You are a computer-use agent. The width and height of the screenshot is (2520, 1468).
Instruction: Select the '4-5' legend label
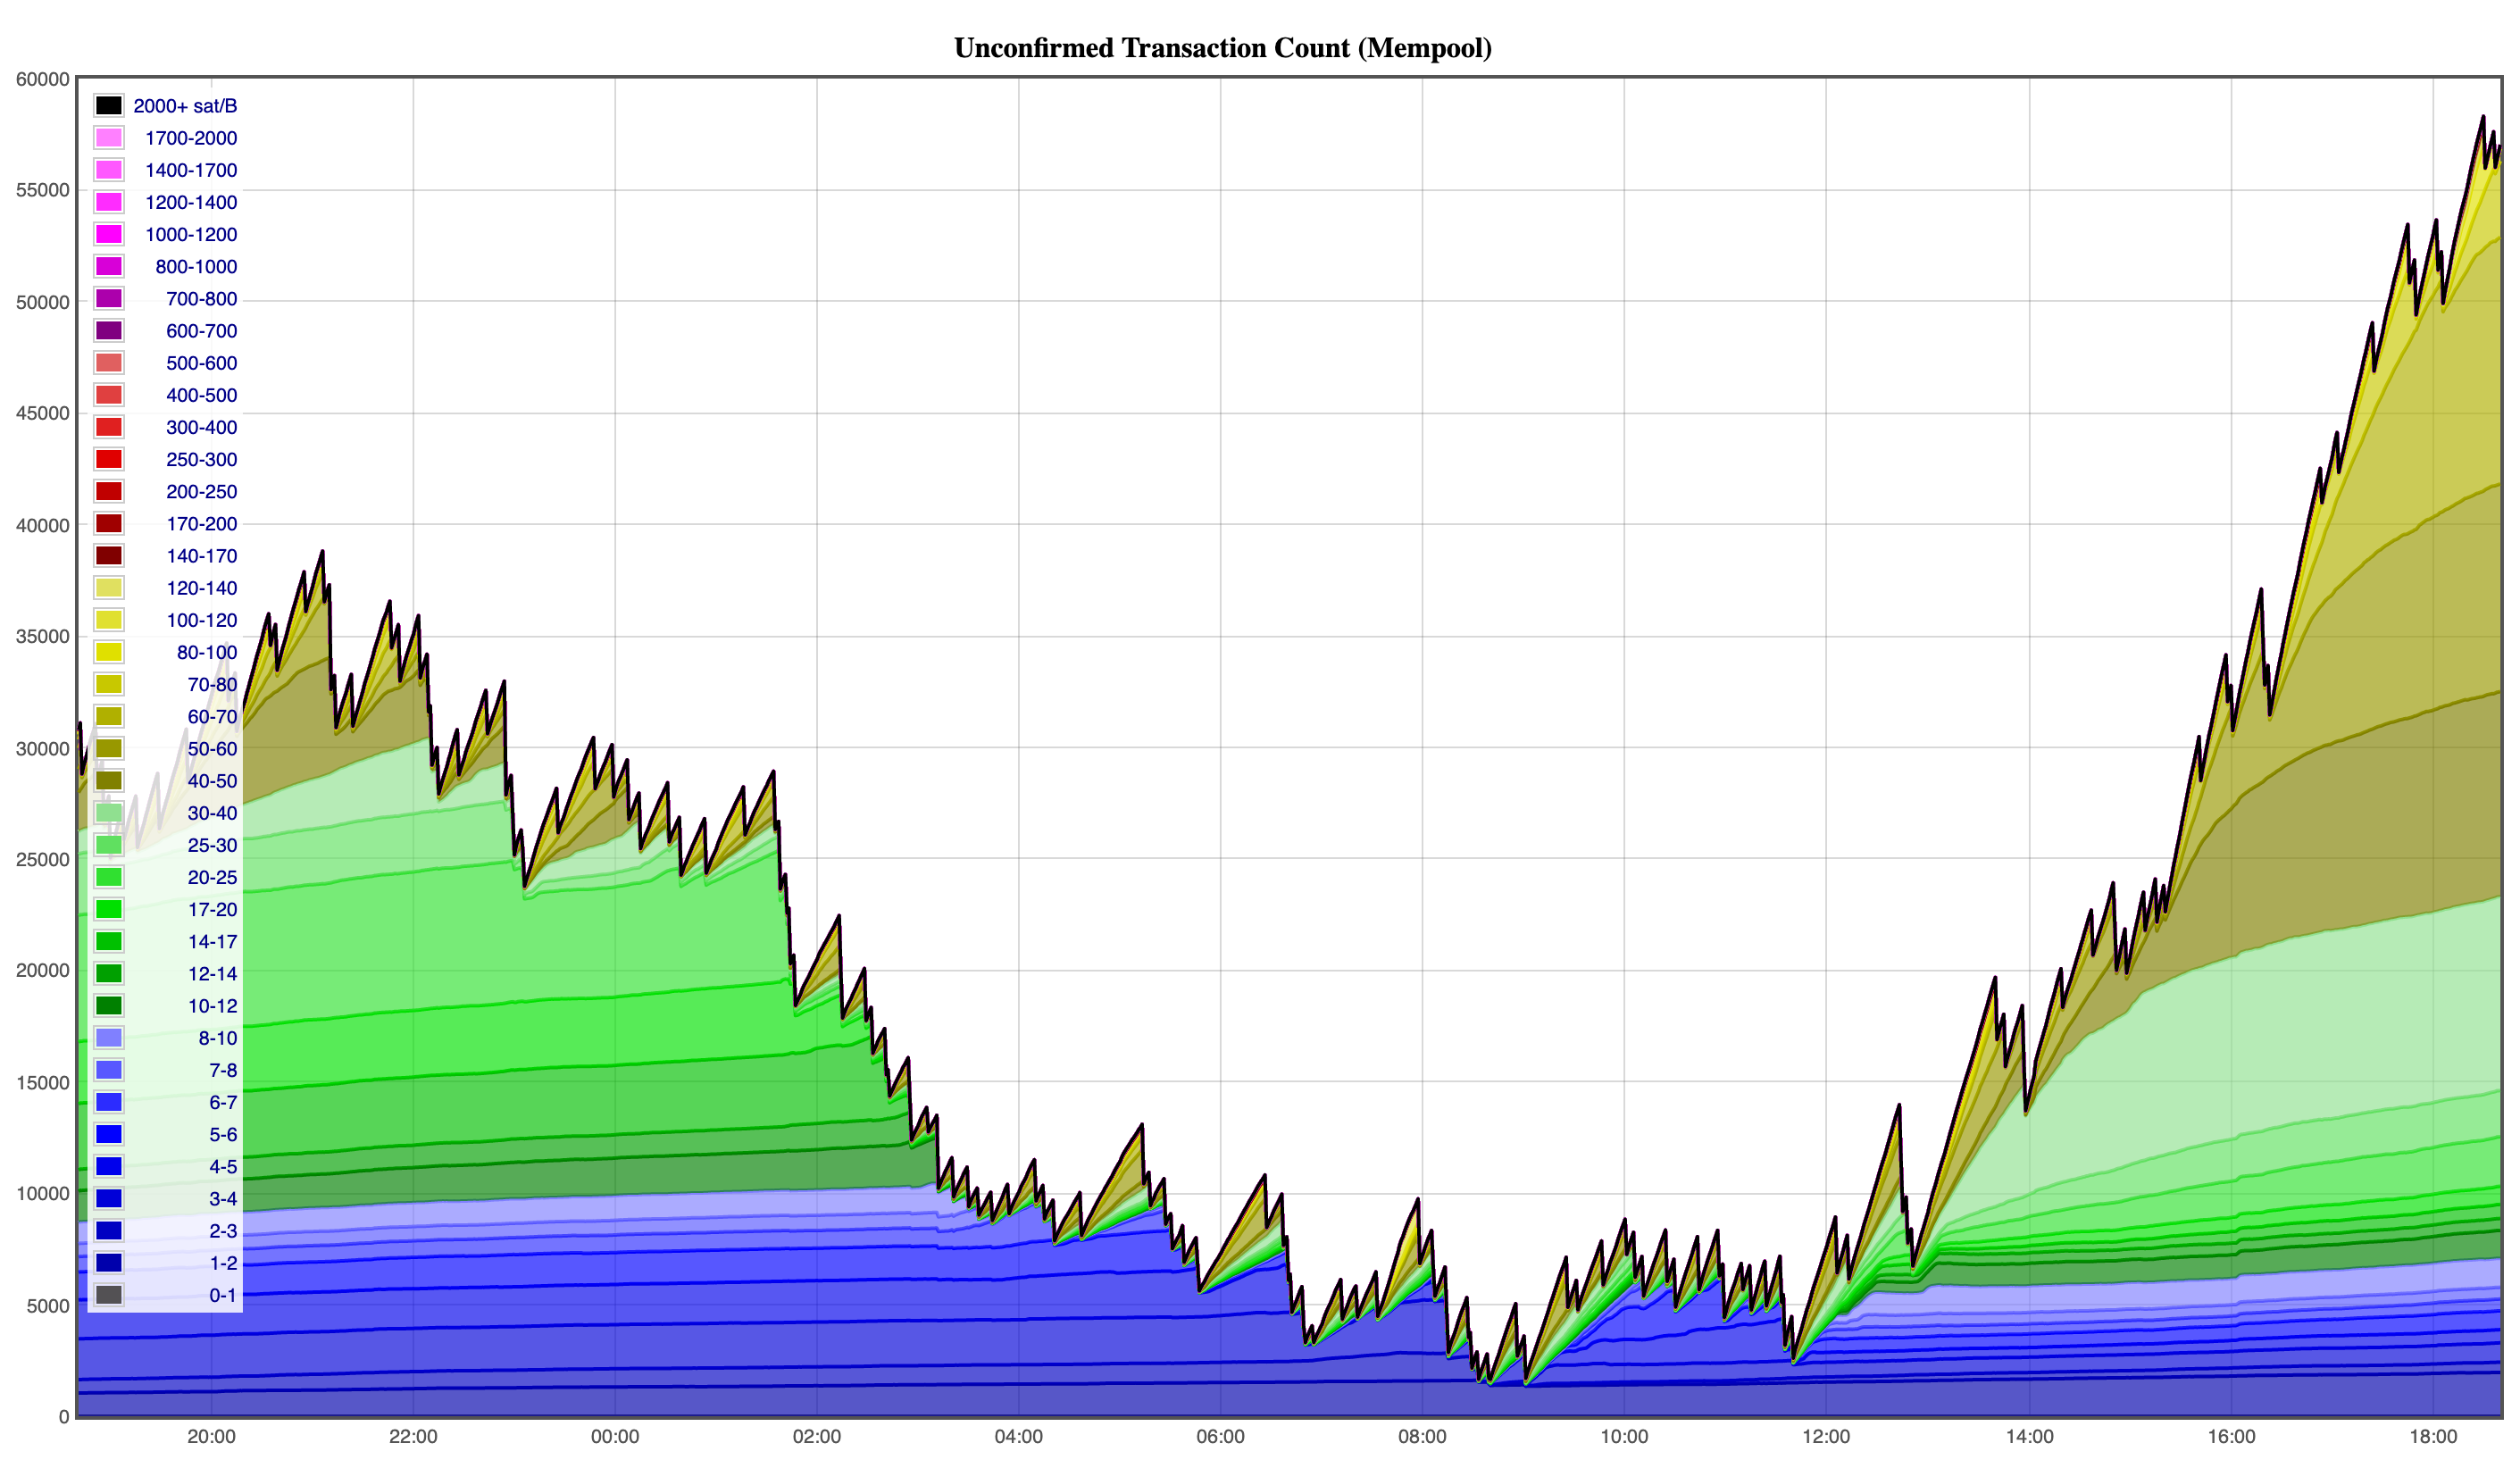pyautogui.click(x=223, y=1166)
